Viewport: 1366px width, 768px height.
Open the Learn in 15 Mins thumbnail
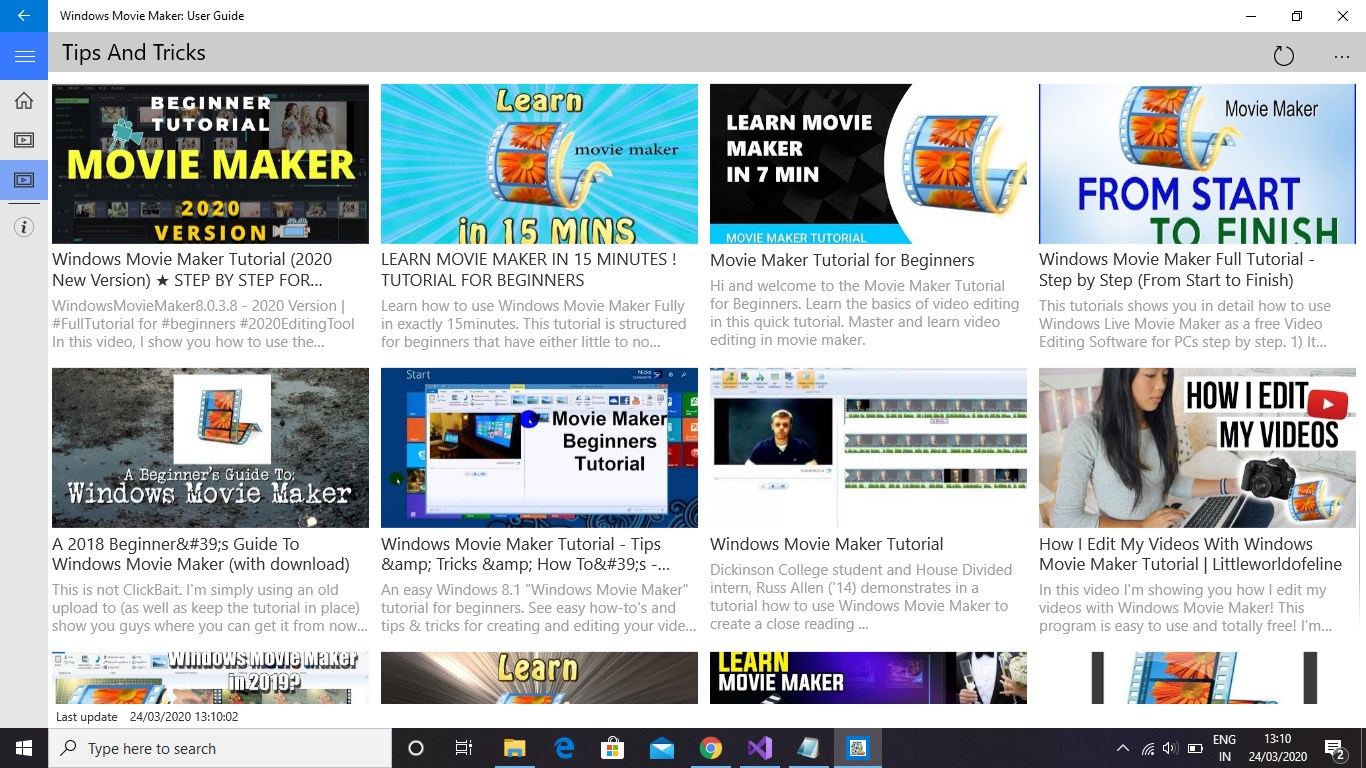pyautogui.click(x=539, y=164)
